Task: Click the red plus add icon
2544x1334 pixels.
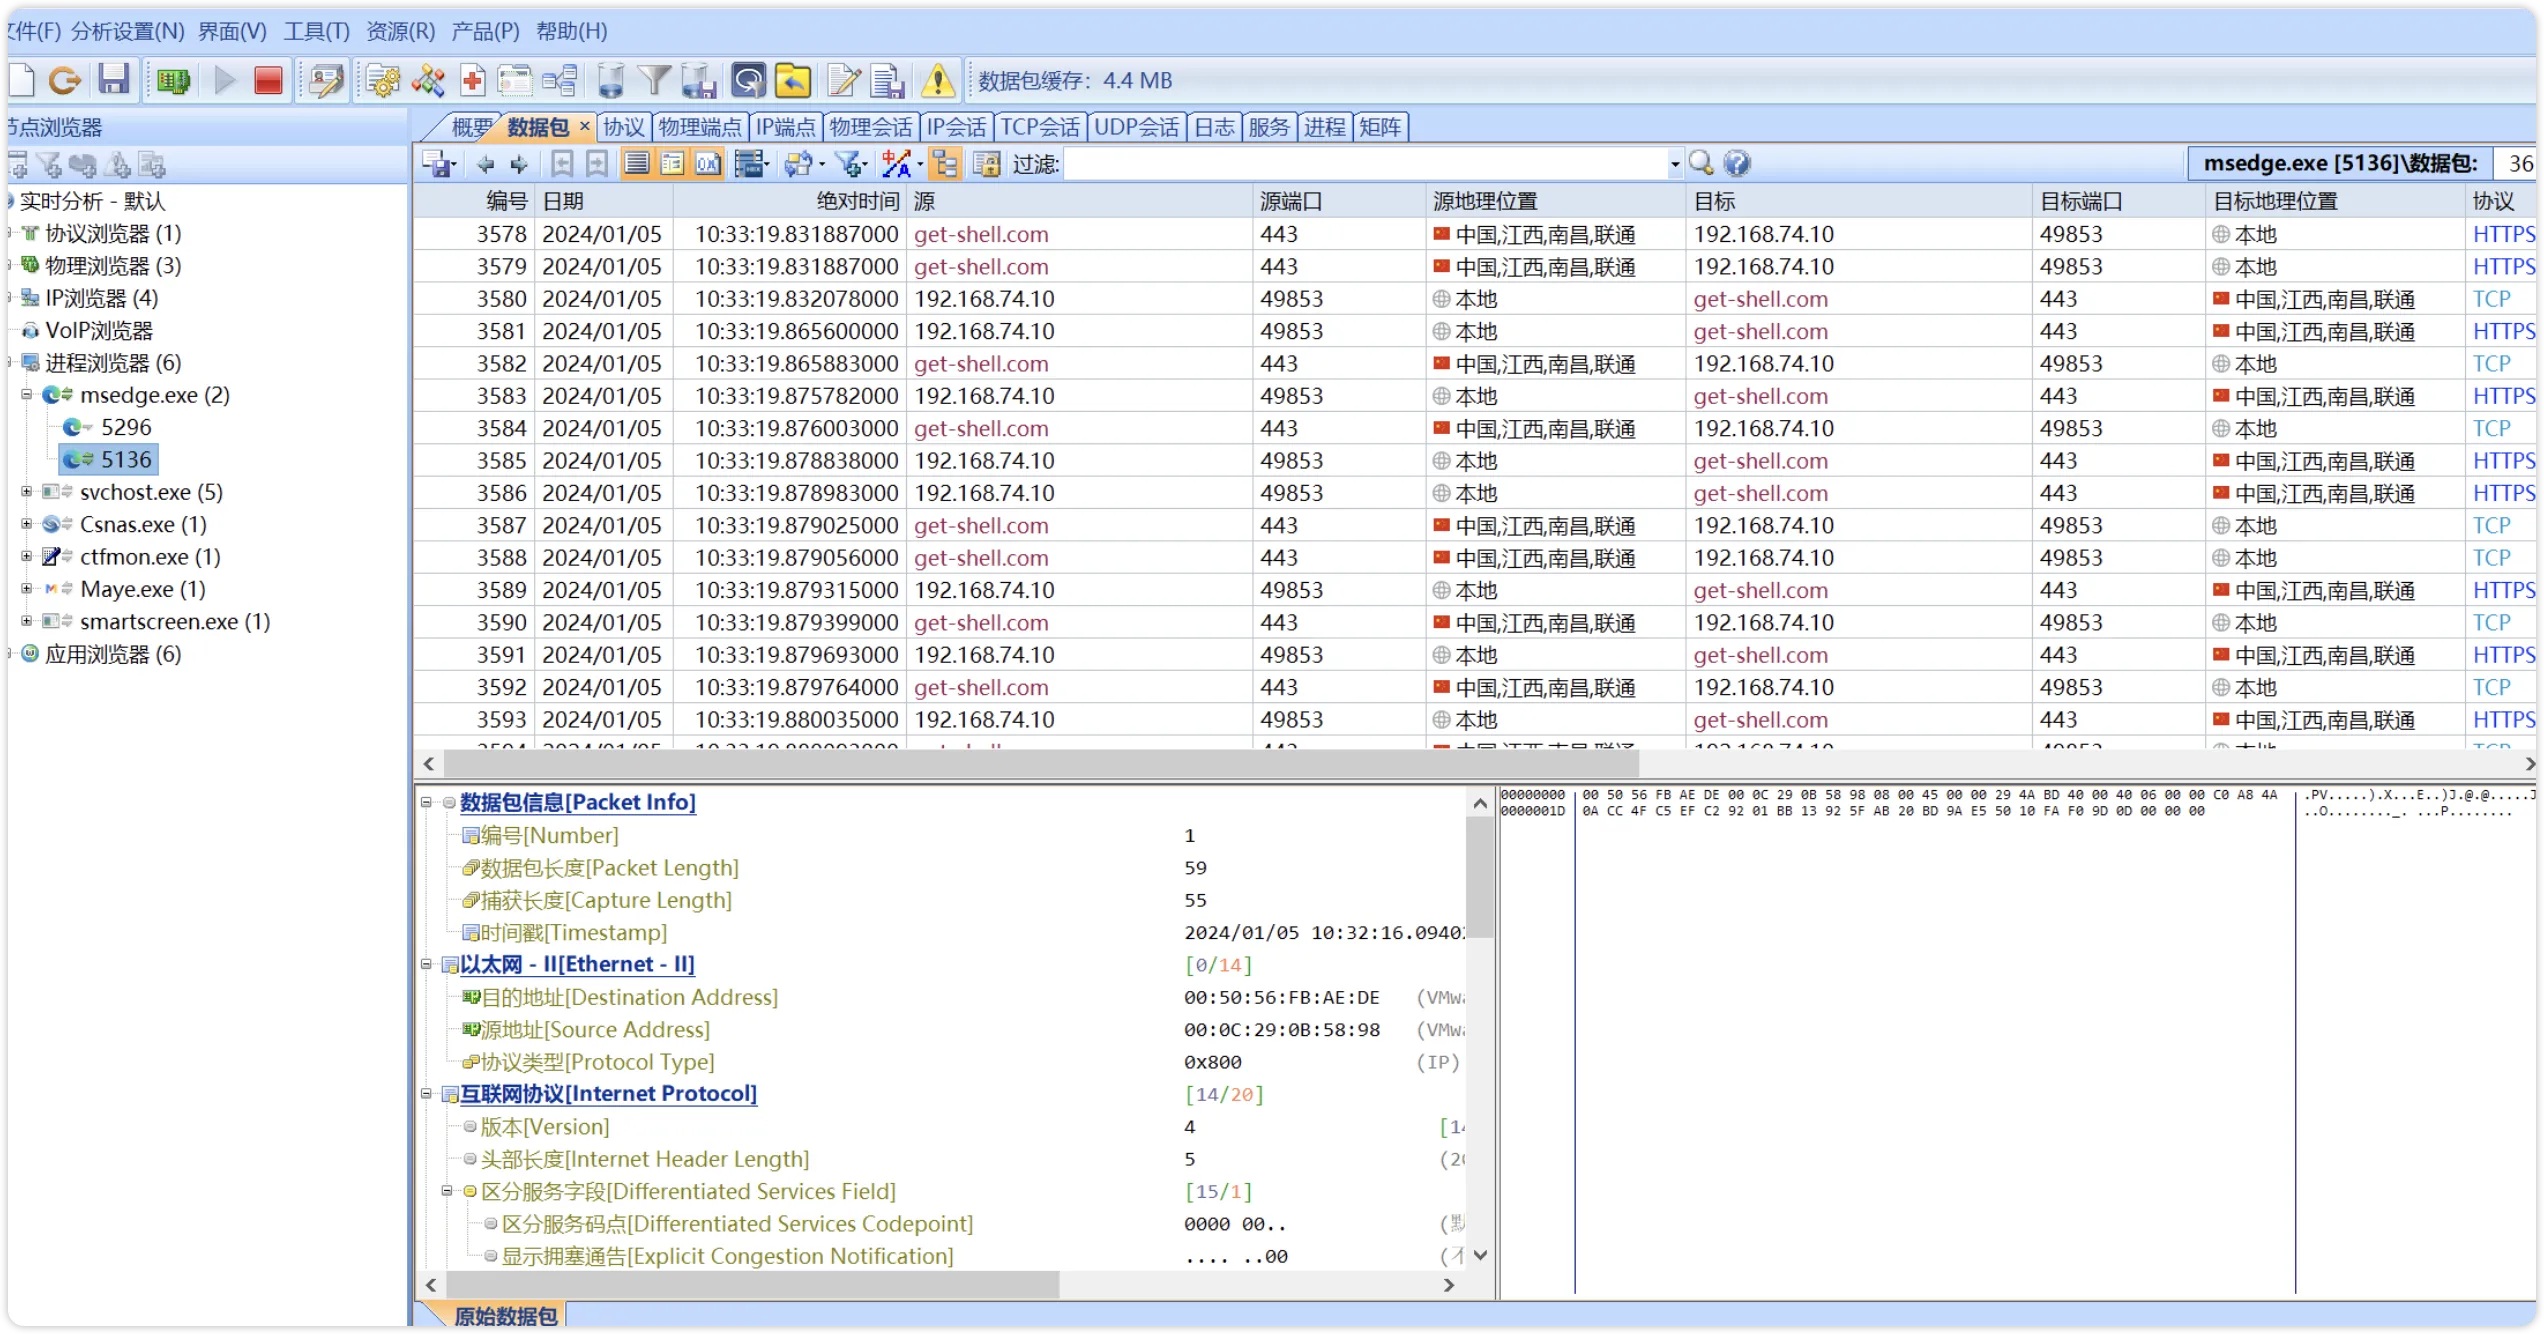Action: (x=472, y=80)
